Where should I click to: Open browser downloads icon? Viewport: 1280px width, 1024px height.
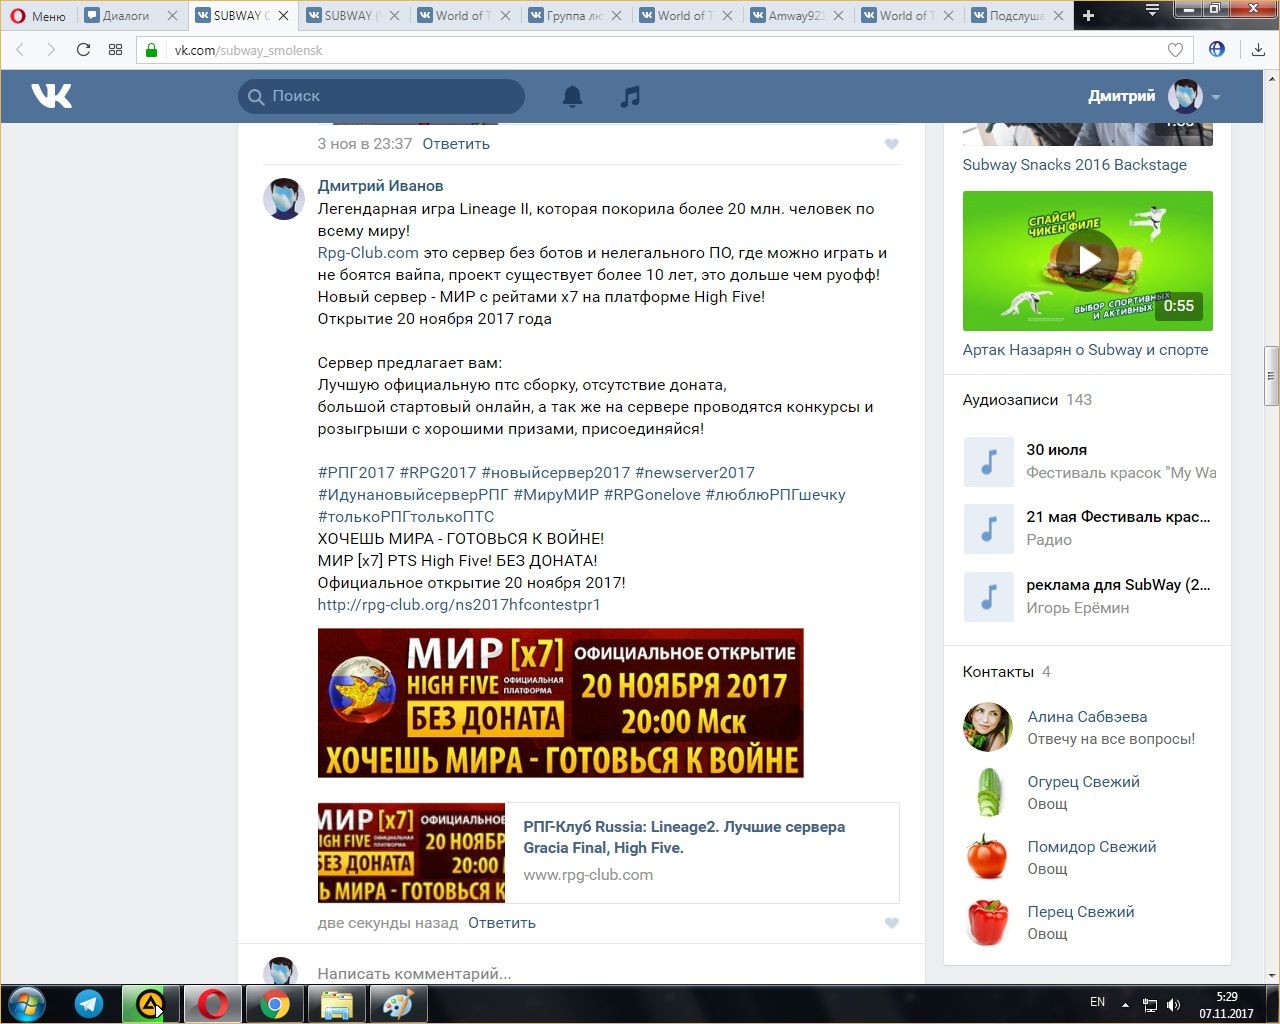1258,49
